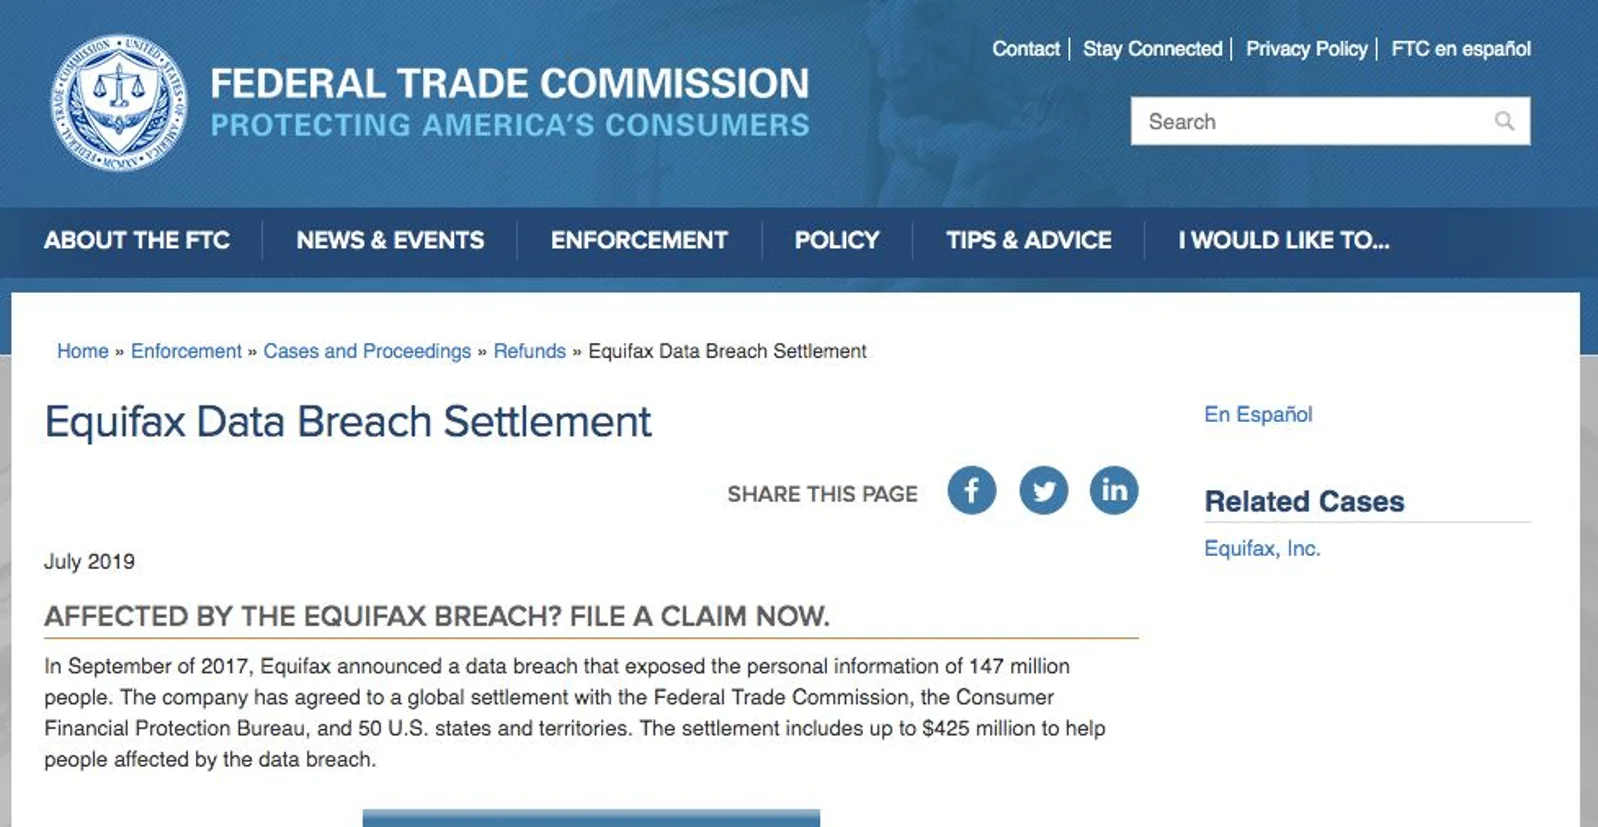Open the About the FTC menu
1598x827 pixels.
click(137, 240)
